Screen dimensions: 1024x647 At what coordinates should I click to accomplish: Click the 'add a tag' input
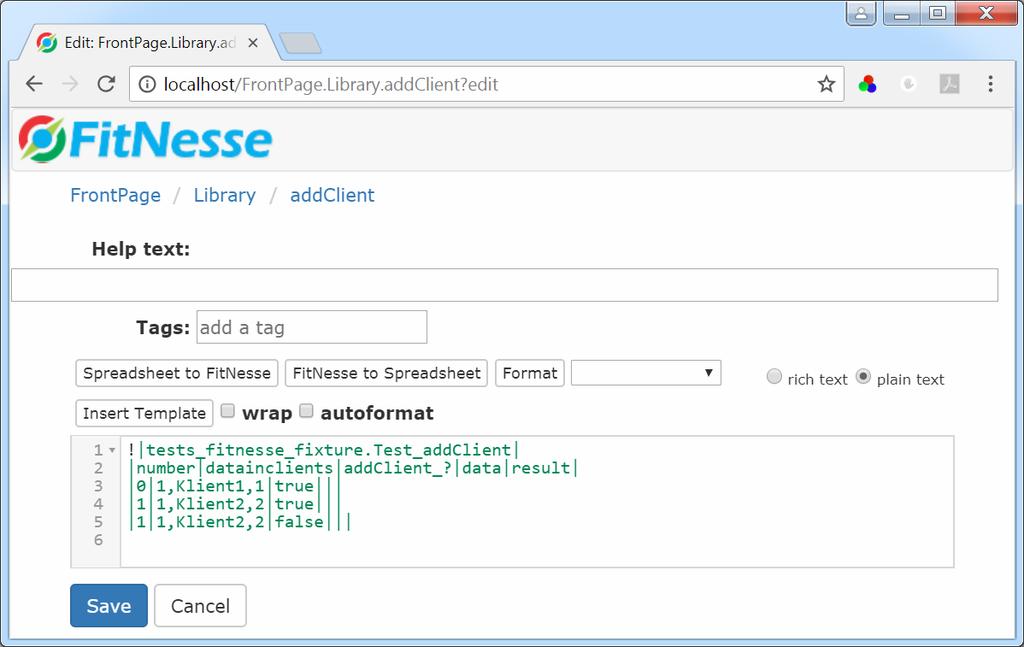(x=312, y=327)
